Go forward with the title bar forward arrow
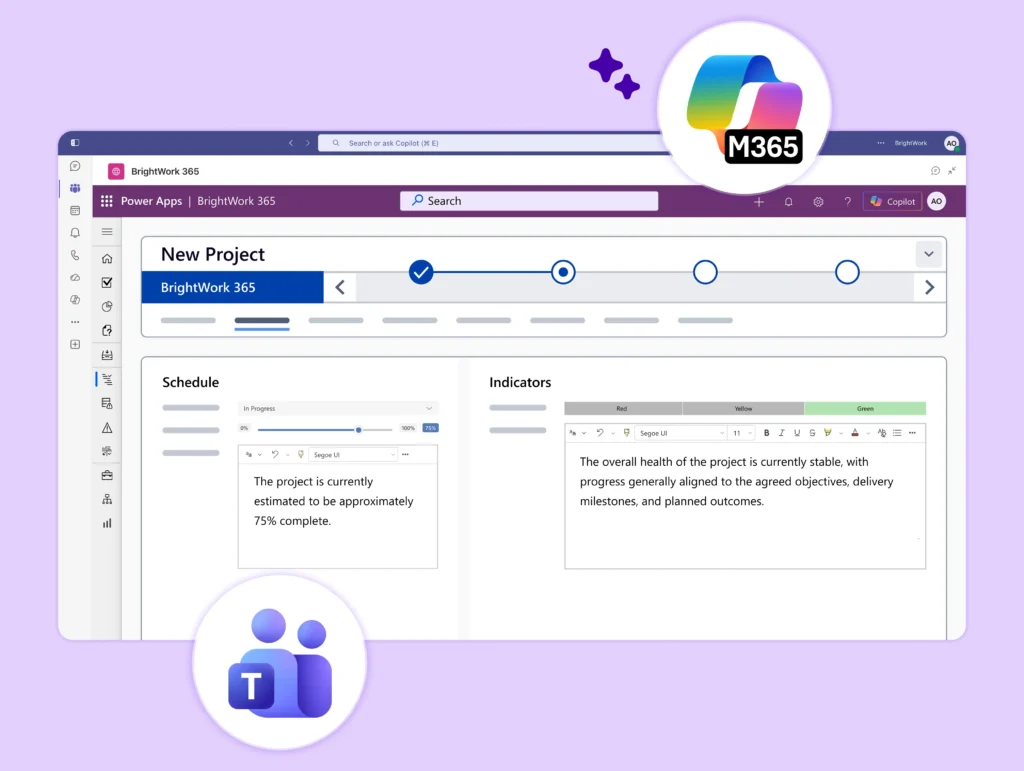Screen dimensions: 1024x771 [x=308, y=143]
